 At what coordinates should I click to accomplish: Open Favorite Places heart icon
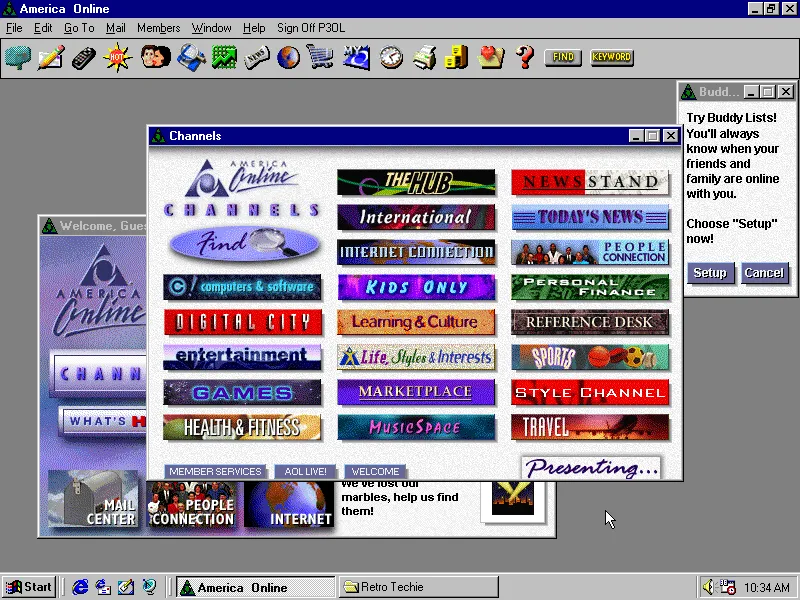[x=491, y=58]
